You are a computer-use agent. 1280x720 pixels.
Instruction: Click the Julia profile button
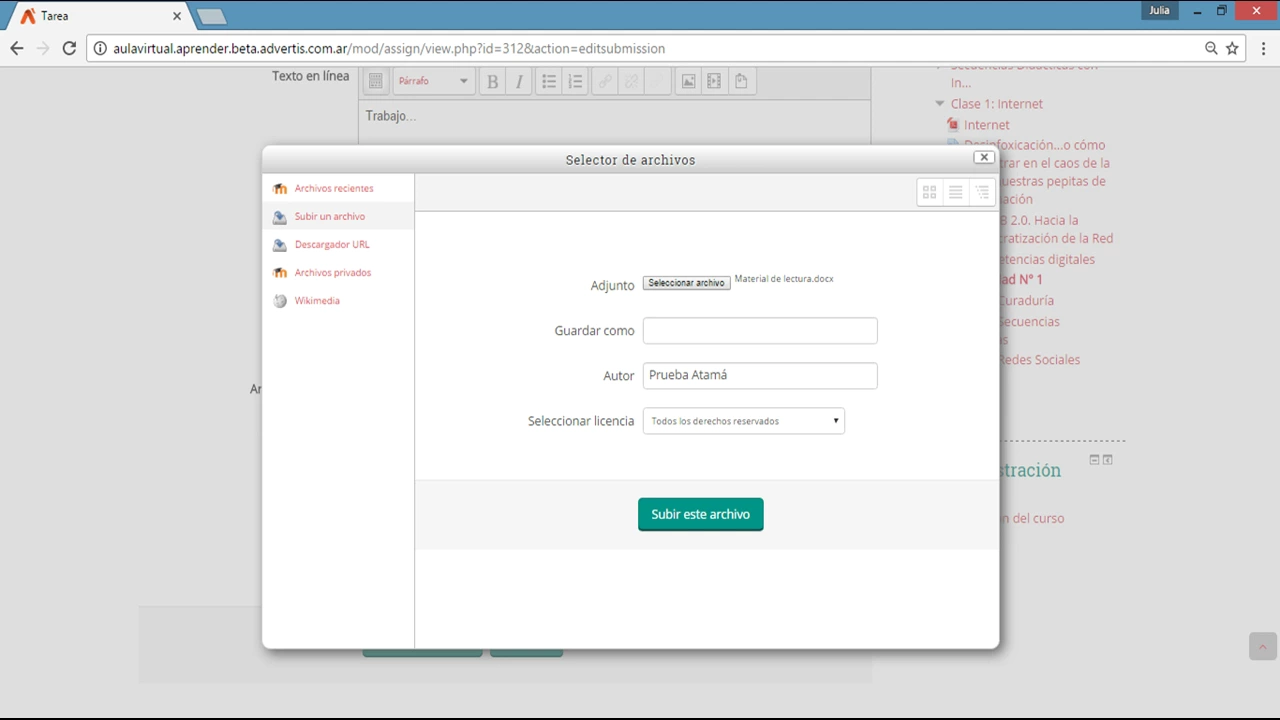point(1159,10)
